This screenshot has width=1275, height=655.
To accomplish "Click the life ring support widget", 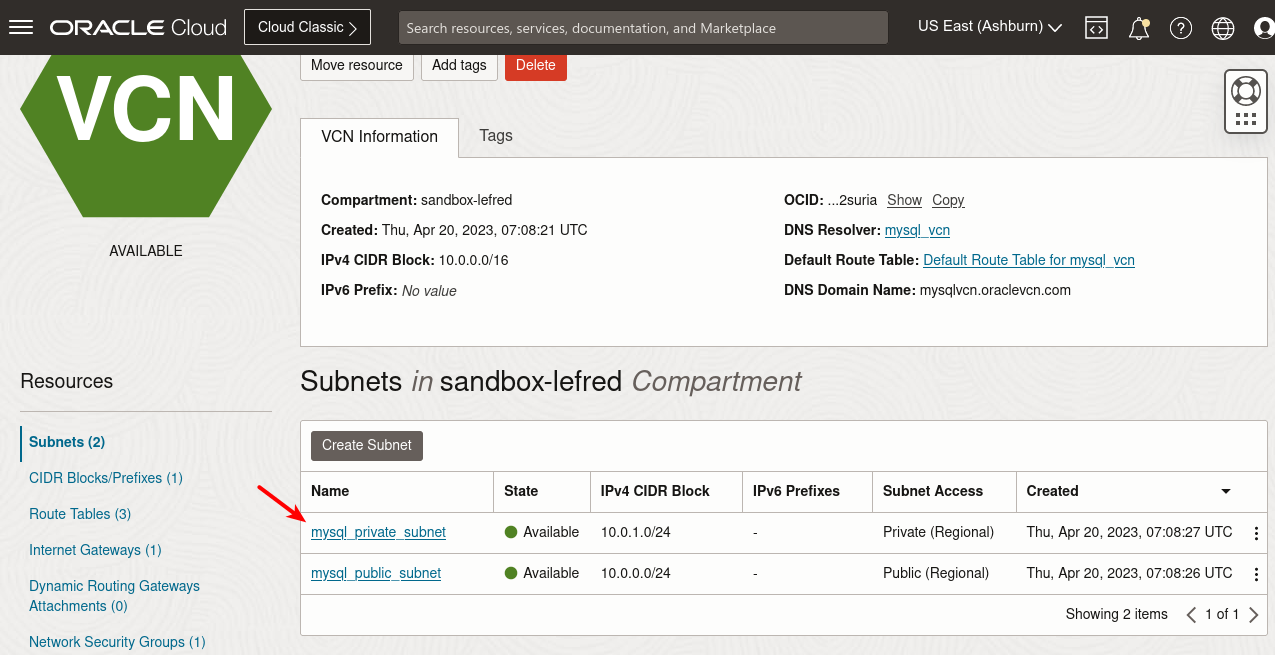I will tap(1245, 91).
